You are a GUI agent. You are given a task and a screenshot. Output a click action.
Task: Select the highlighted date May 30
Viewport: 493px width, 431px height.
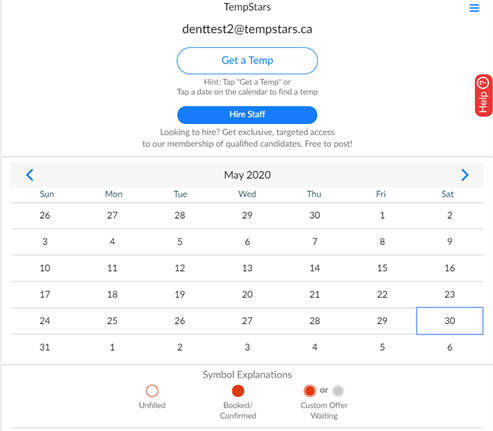click(450, 321)
